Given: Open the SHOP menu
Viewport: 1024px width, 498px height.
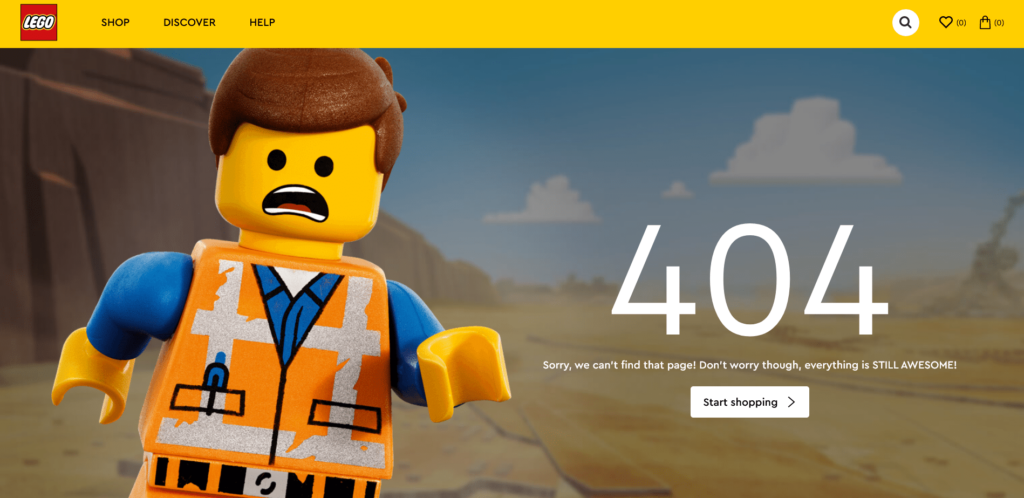Looking at the screenshot, I should (115, 22).
